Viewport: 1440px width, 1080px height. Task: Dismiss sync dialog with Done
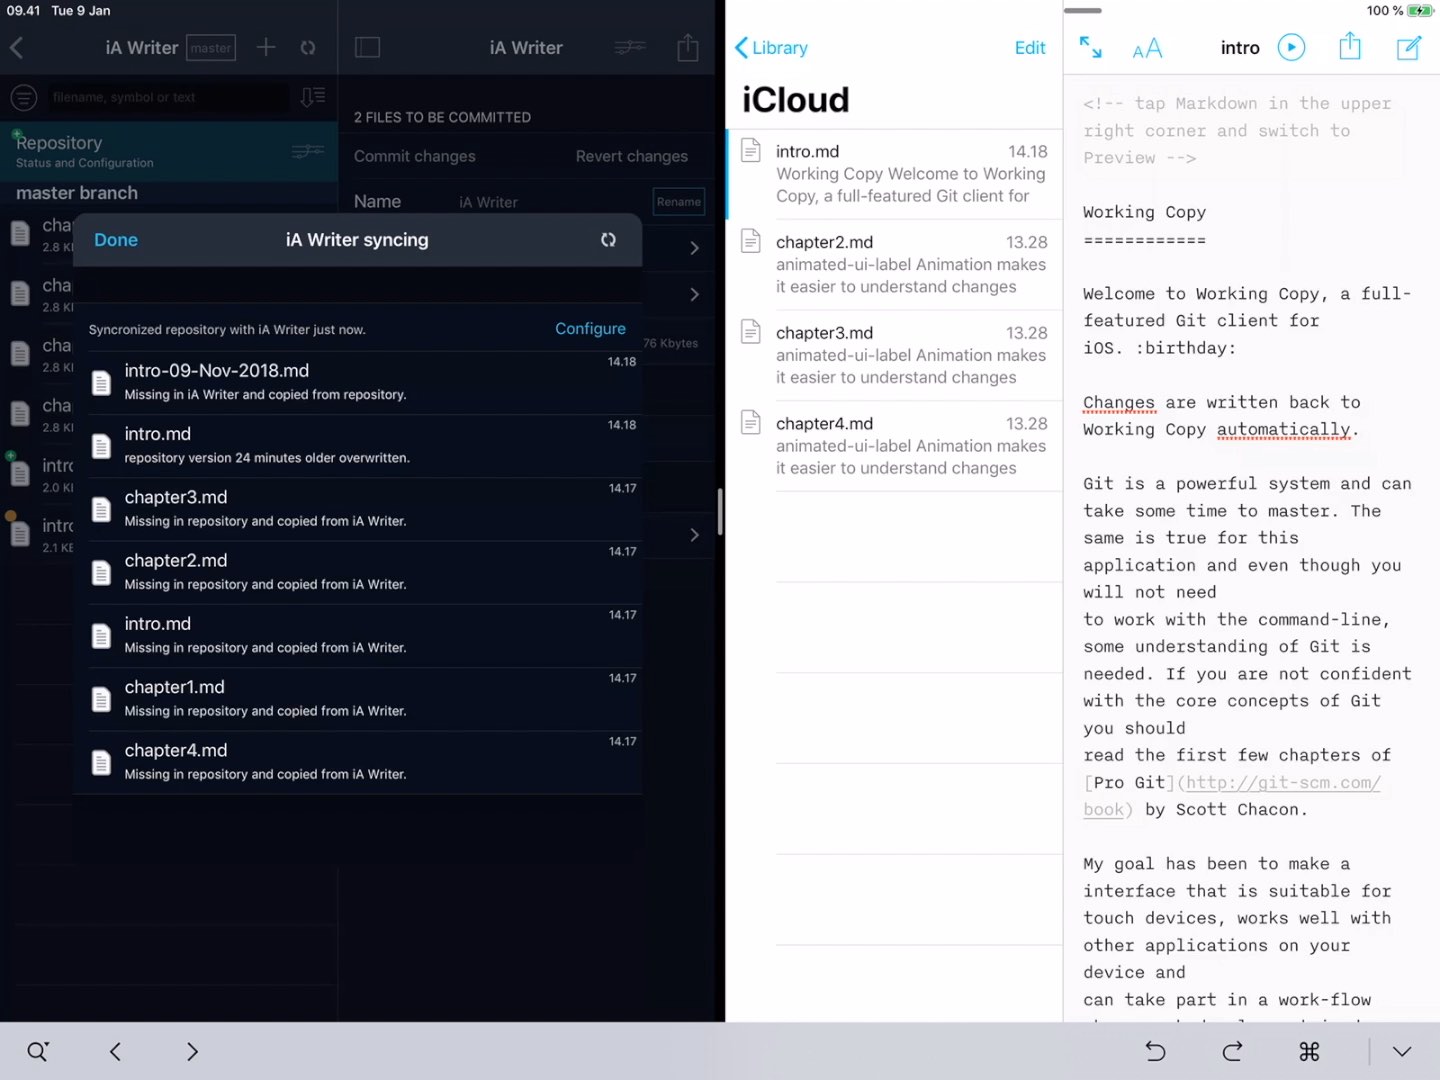pyautogui.click(x=116, y=240)
